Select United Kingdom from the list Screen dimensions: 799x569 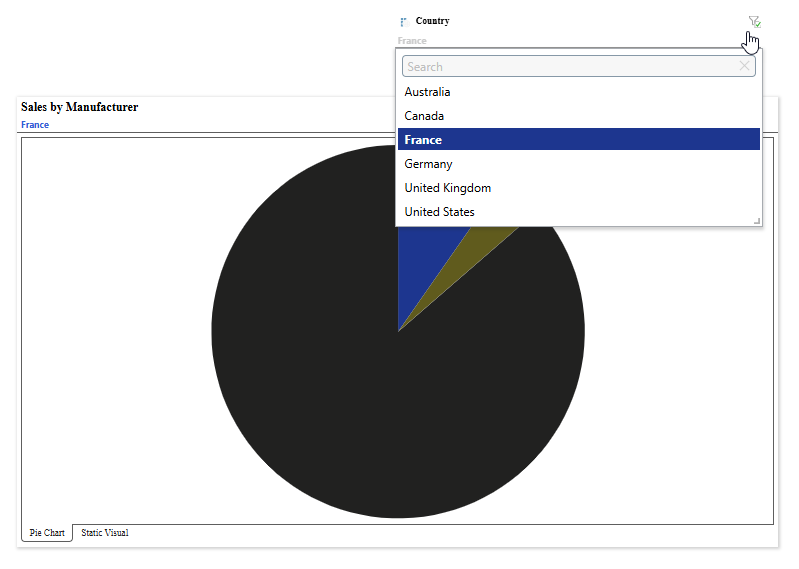[x=578, y=187]
